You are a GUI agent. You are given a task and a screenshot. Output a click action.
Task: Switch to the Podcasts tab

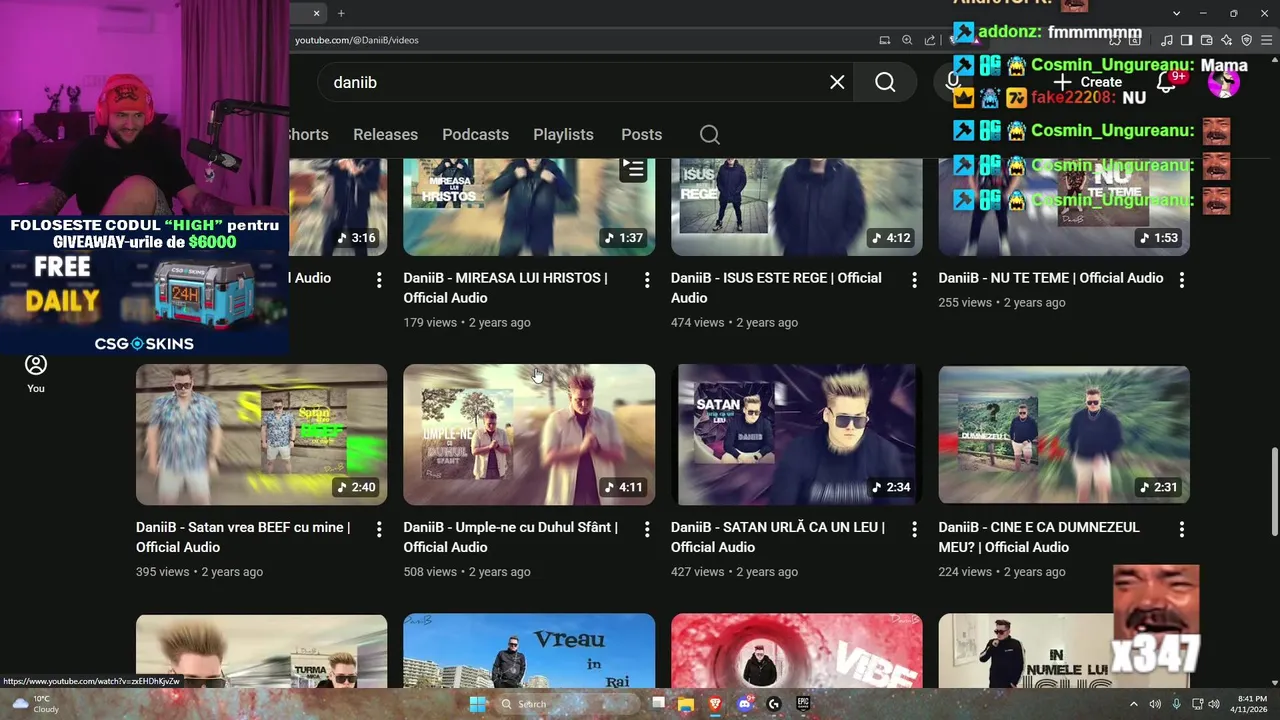click(x=475, y=135)
